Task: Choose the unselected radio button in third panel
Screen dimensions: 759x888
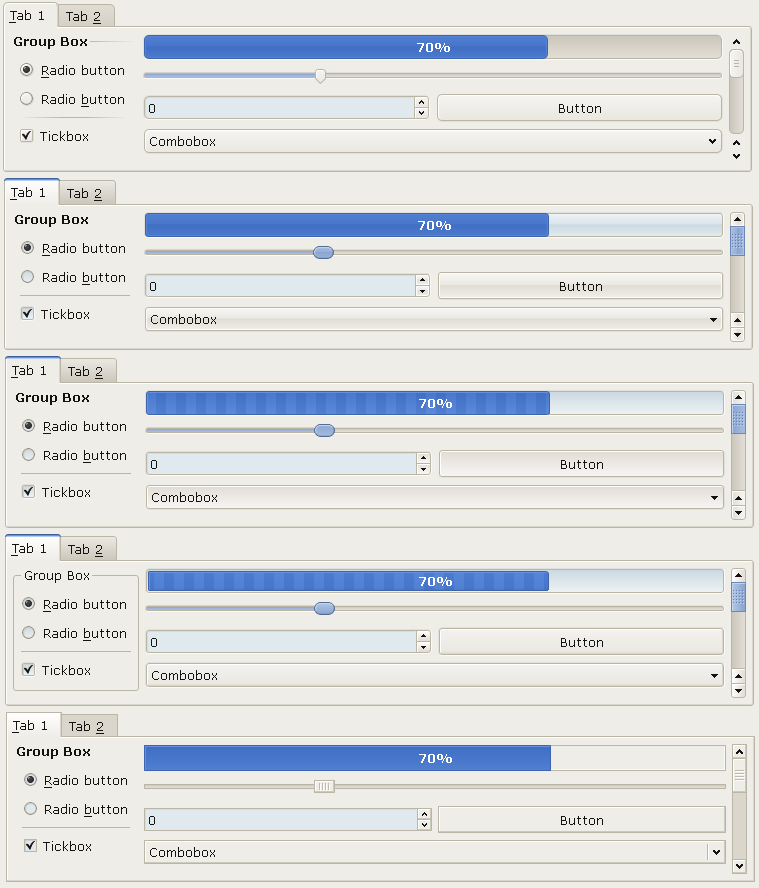Action: pyautogui.click(x=29, y=455)
